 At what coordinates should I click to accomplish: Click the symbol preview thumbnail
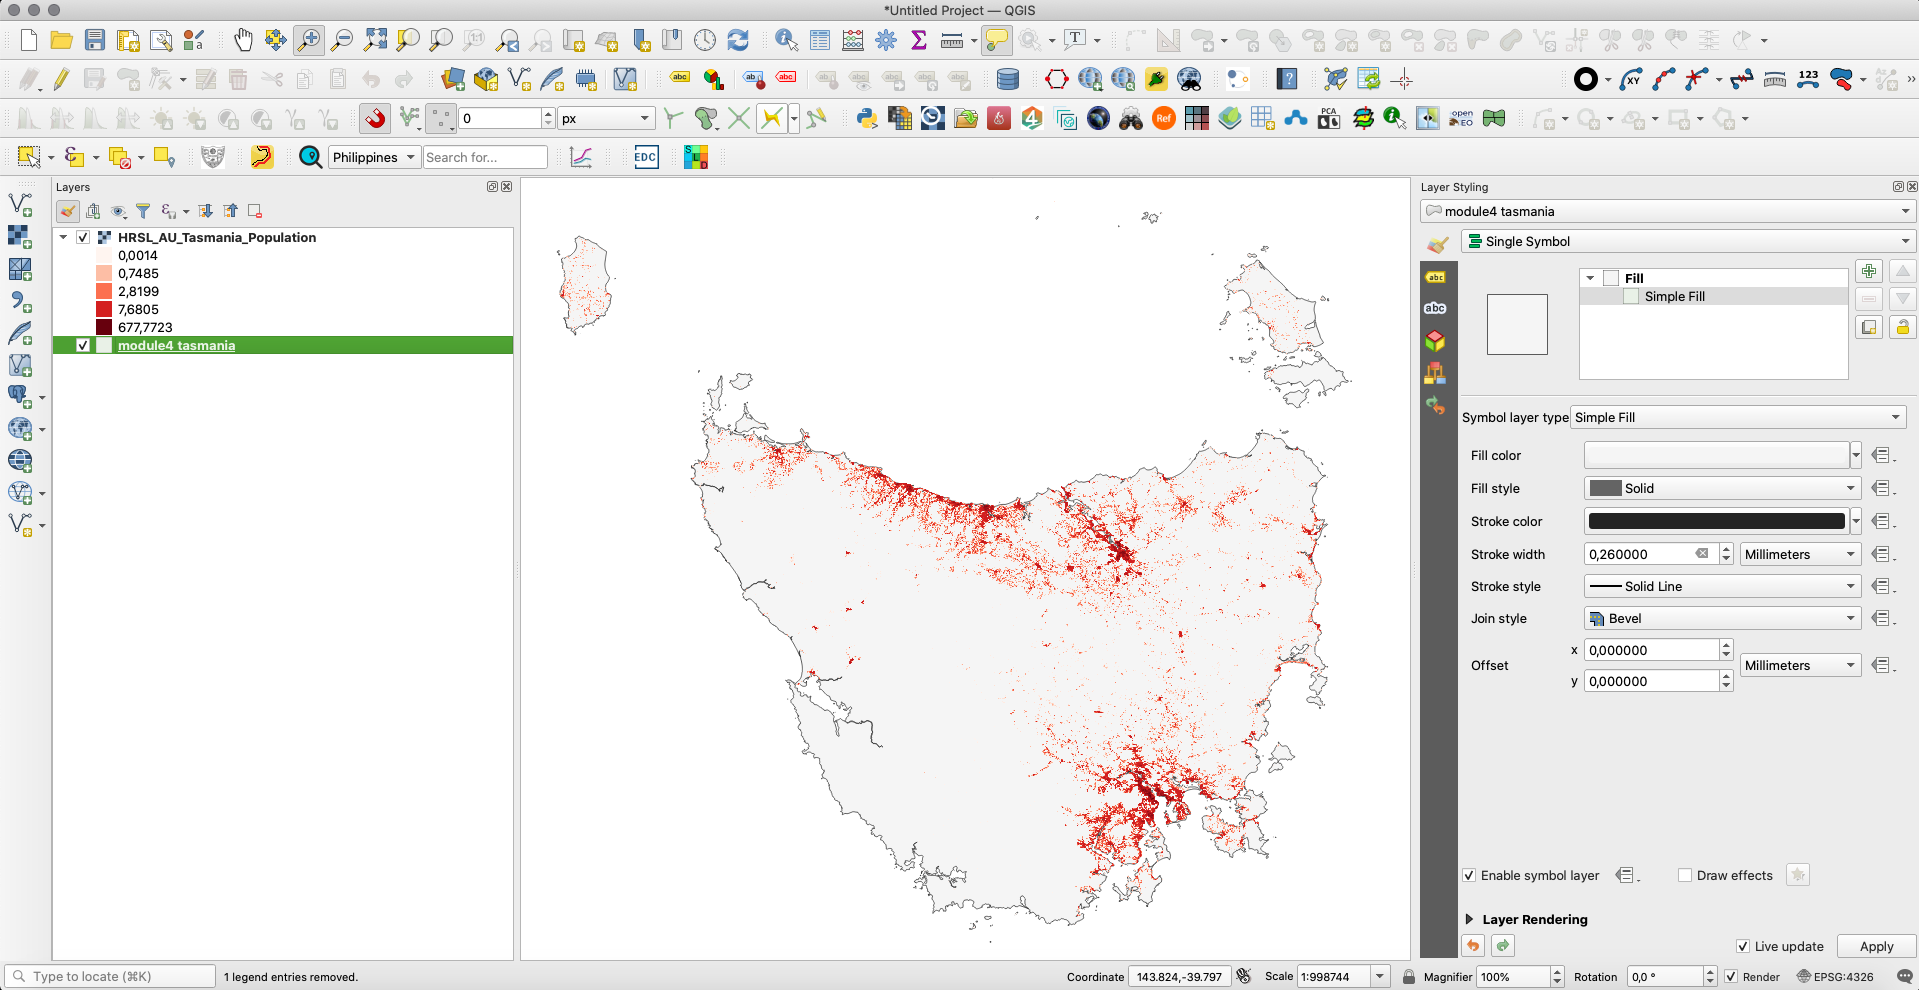tap(1517, 324)
